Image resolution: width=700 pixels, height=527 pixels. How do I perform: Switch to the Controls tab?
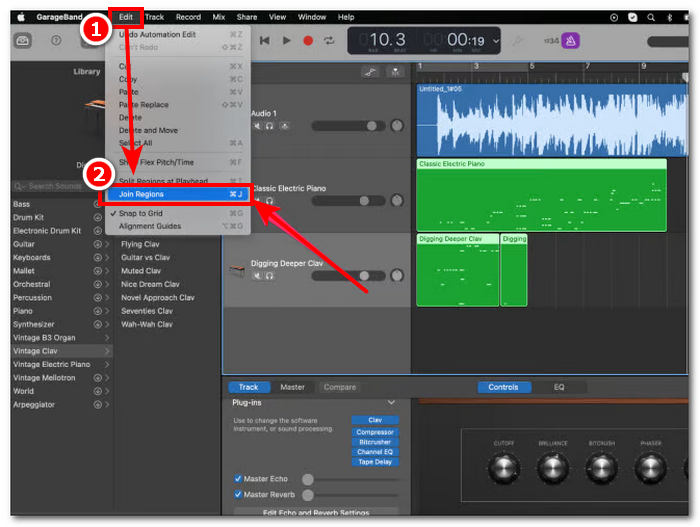[x=504, y=387]
